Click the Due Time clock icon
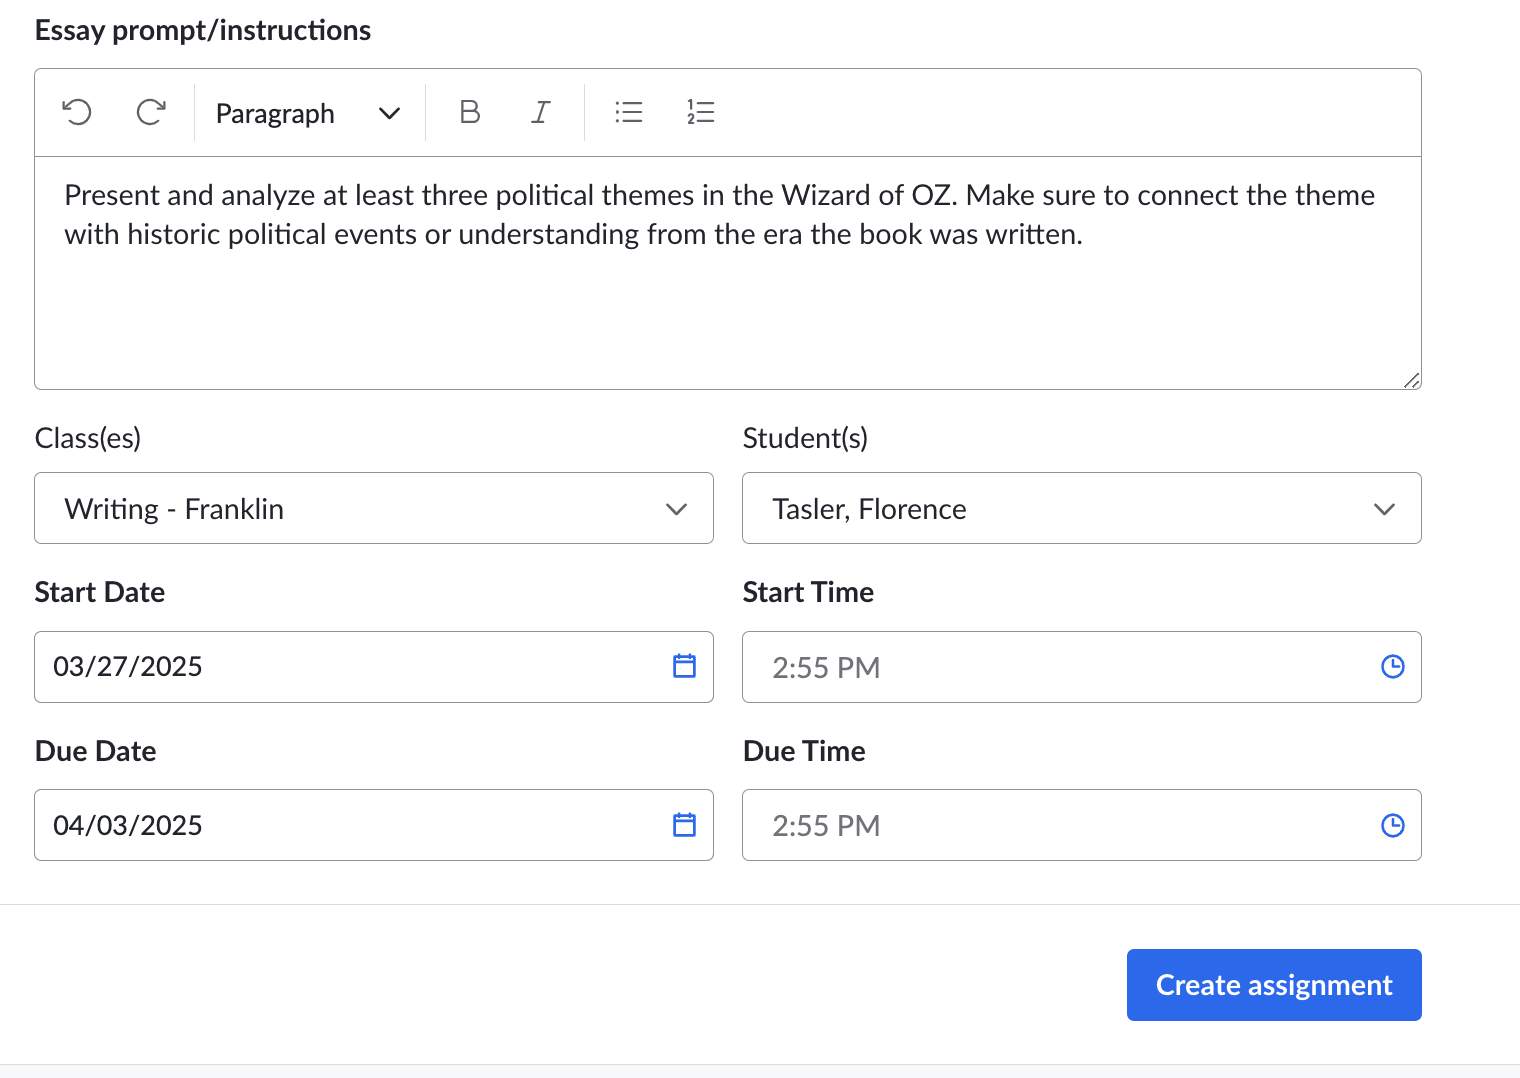1520x1078 pixels. [x=1392, y=826]
